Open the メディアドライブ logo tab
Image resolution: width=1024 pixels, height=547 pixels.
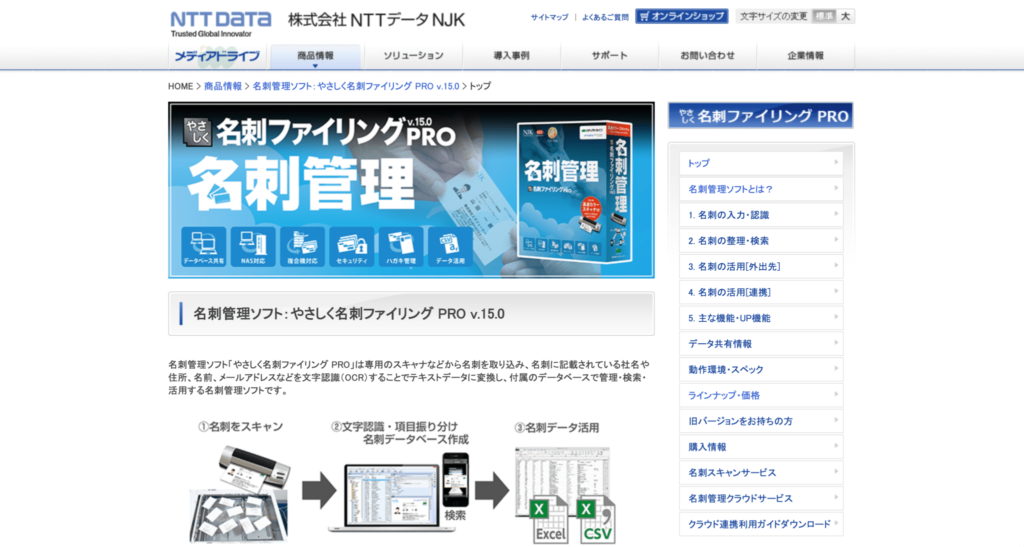(x=218, y=56)
